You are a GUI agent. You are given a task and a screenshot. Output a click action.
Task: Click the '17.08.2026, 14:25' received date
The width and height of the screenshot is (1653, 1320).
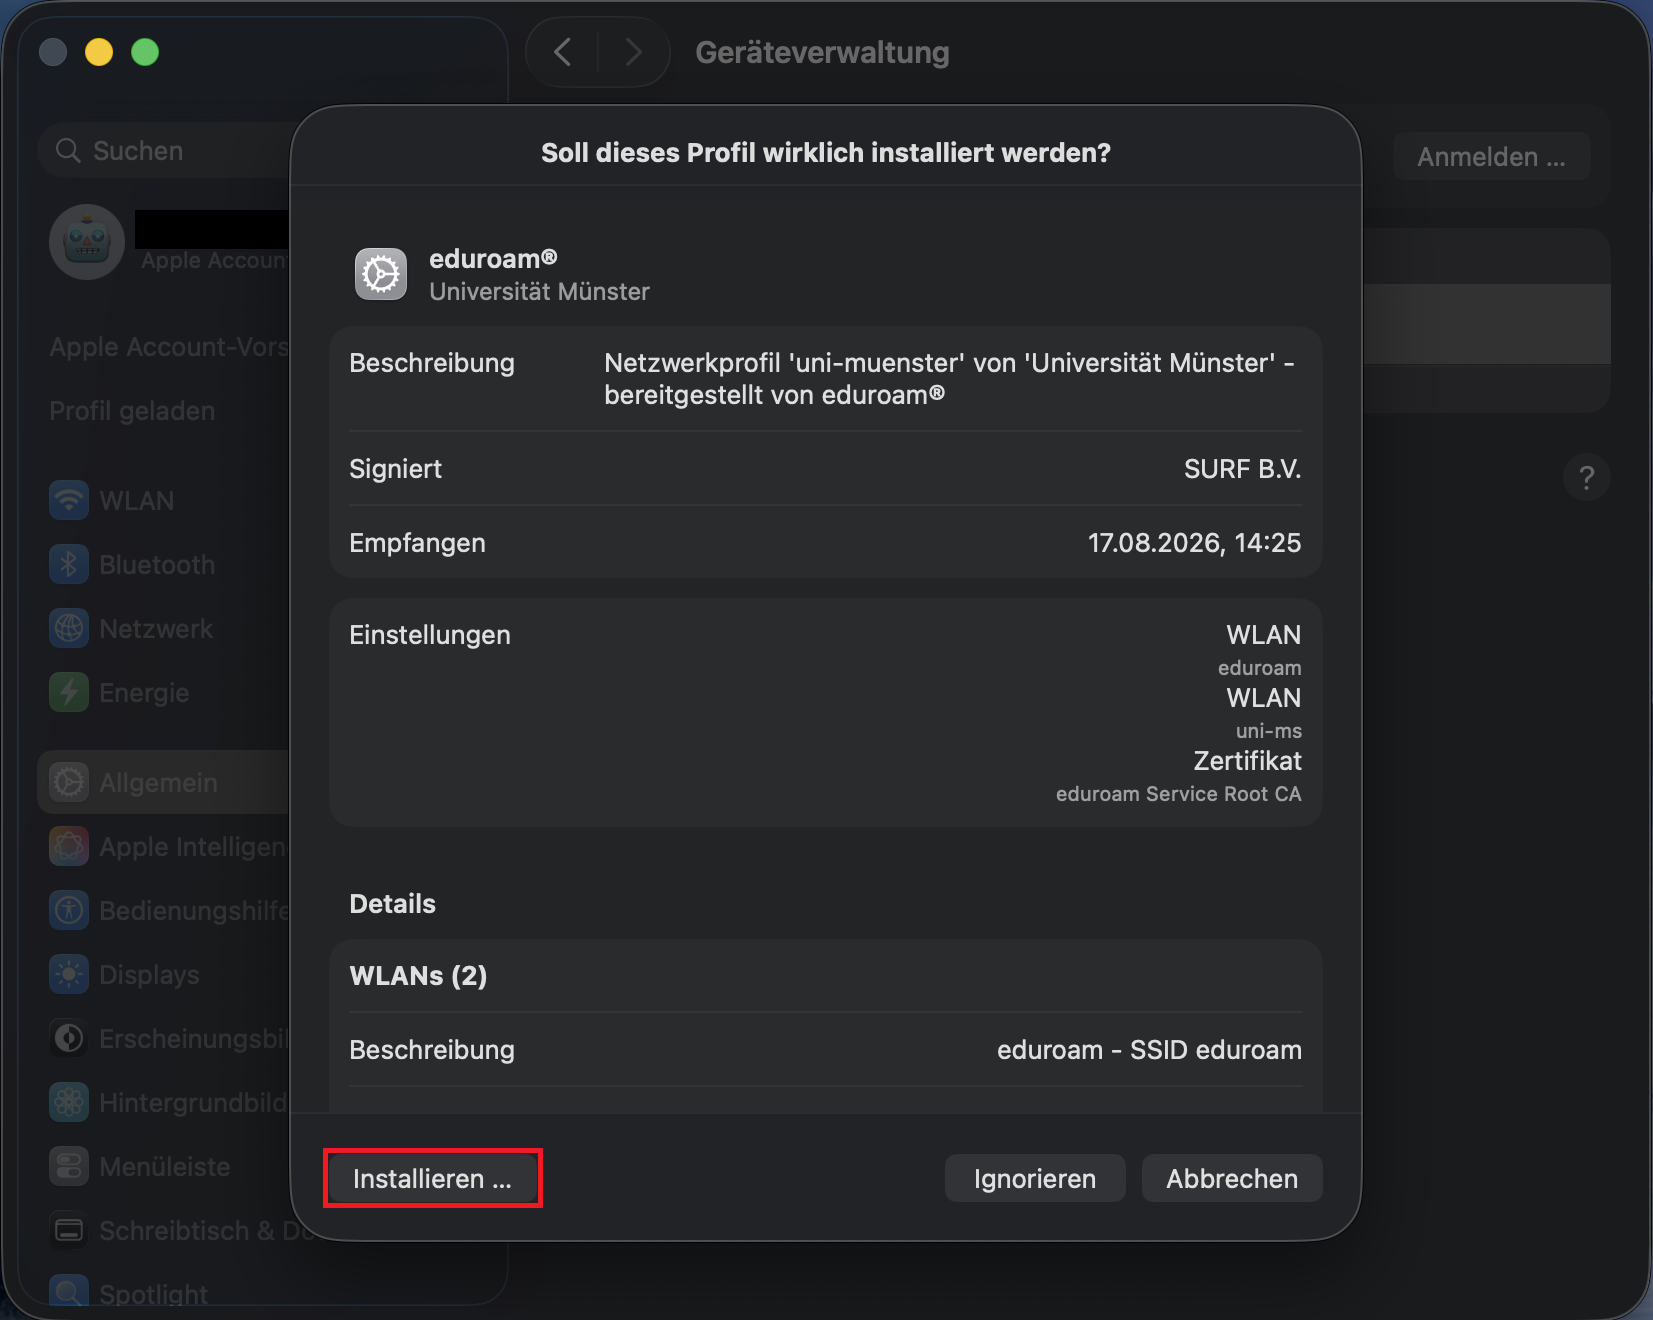[1195, 543]
